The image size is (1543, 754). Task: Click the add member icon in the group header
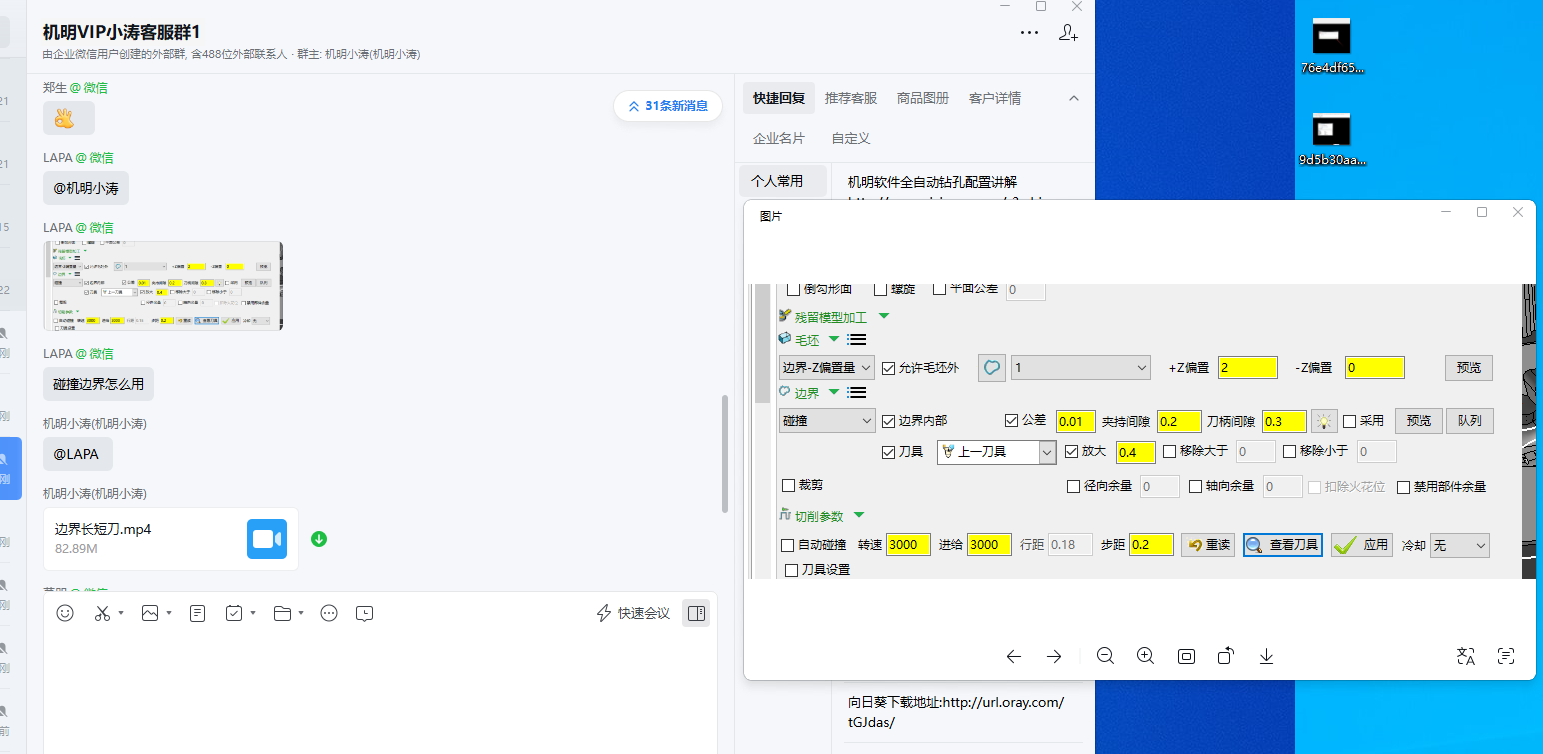(x=1068, y=33)
